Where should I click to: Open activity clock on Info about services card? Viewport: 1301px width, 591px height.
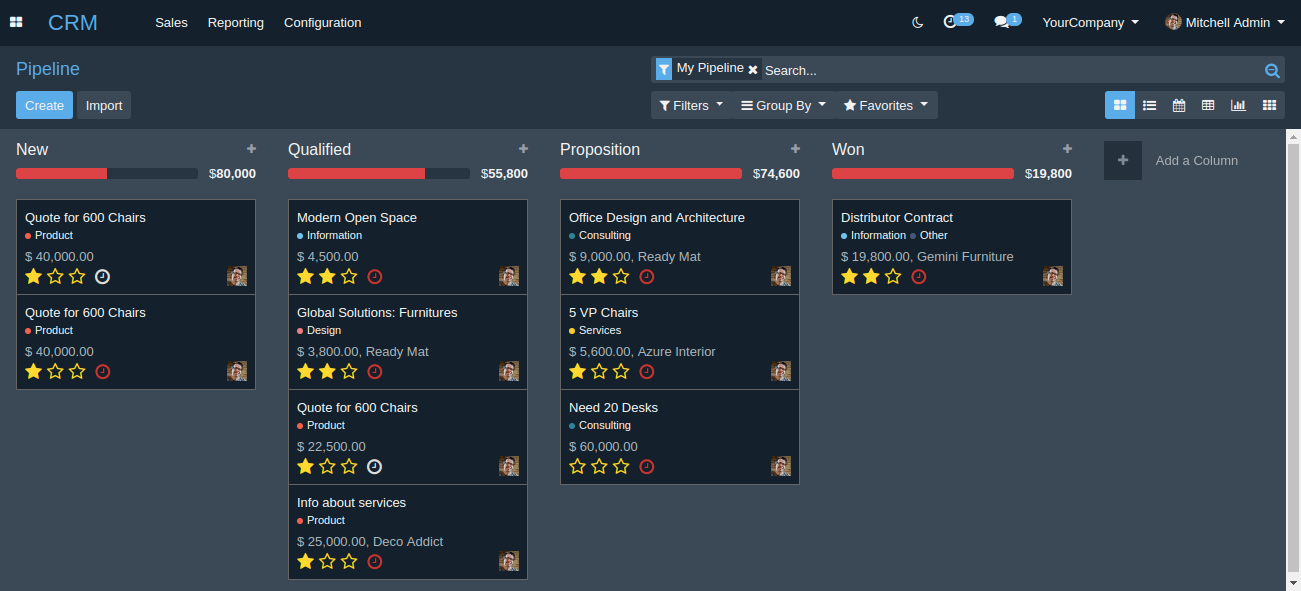pos(375,562)
